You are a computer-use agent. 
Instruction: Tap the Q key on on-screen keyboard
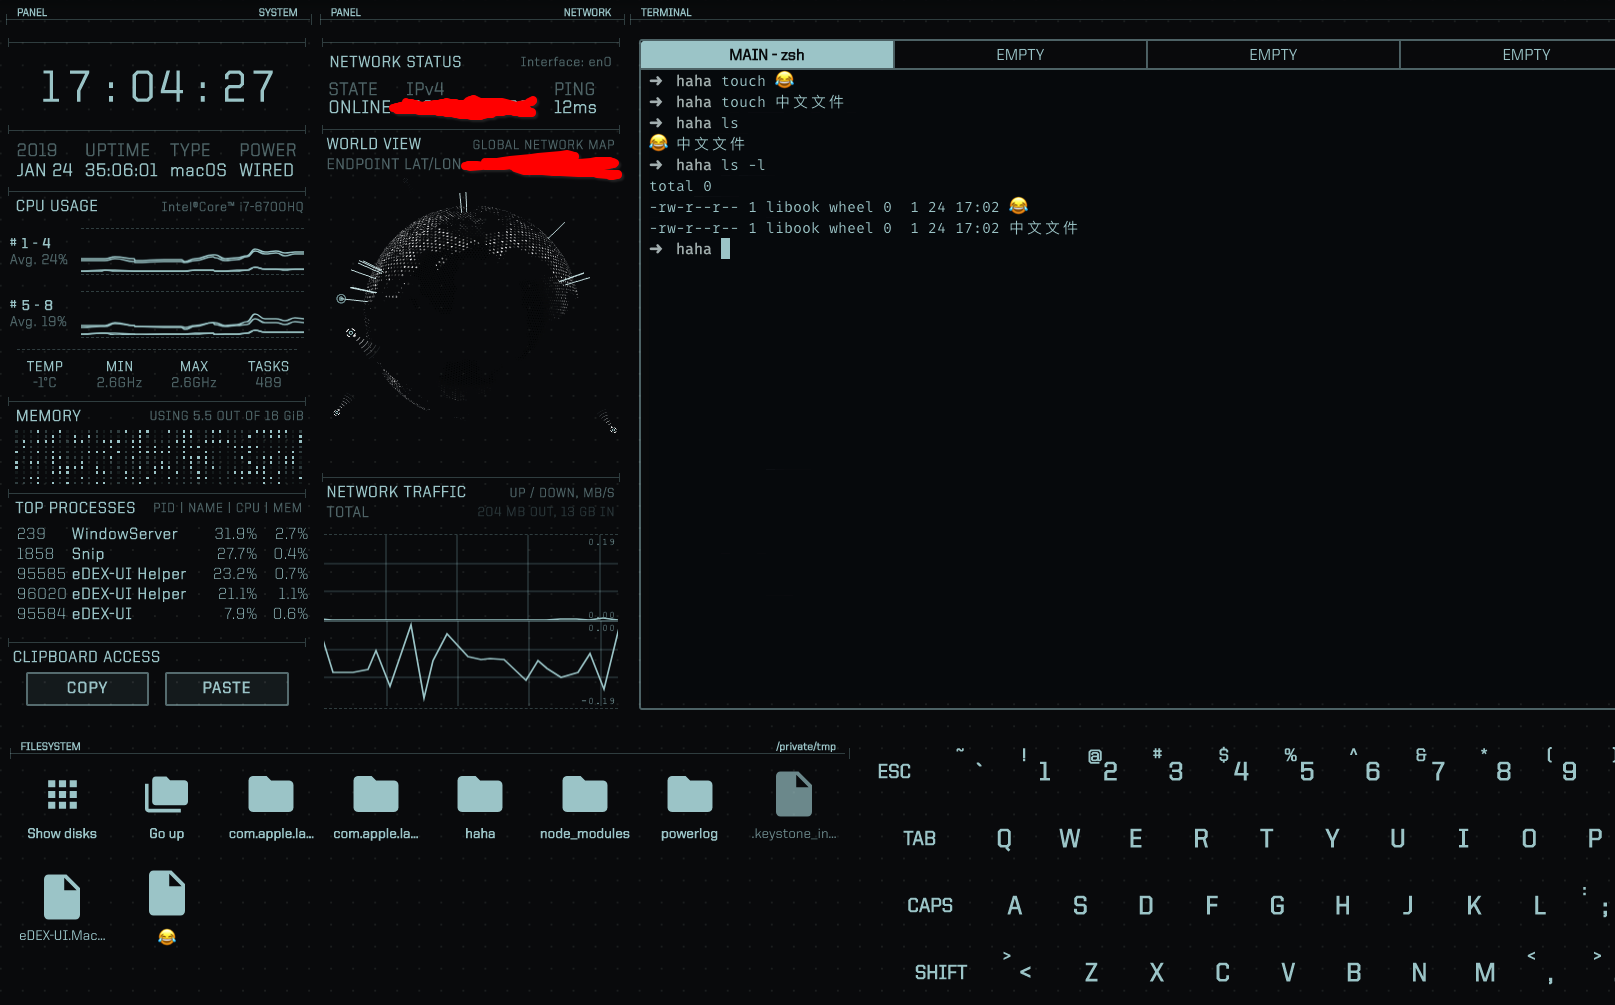point(1004,838)
